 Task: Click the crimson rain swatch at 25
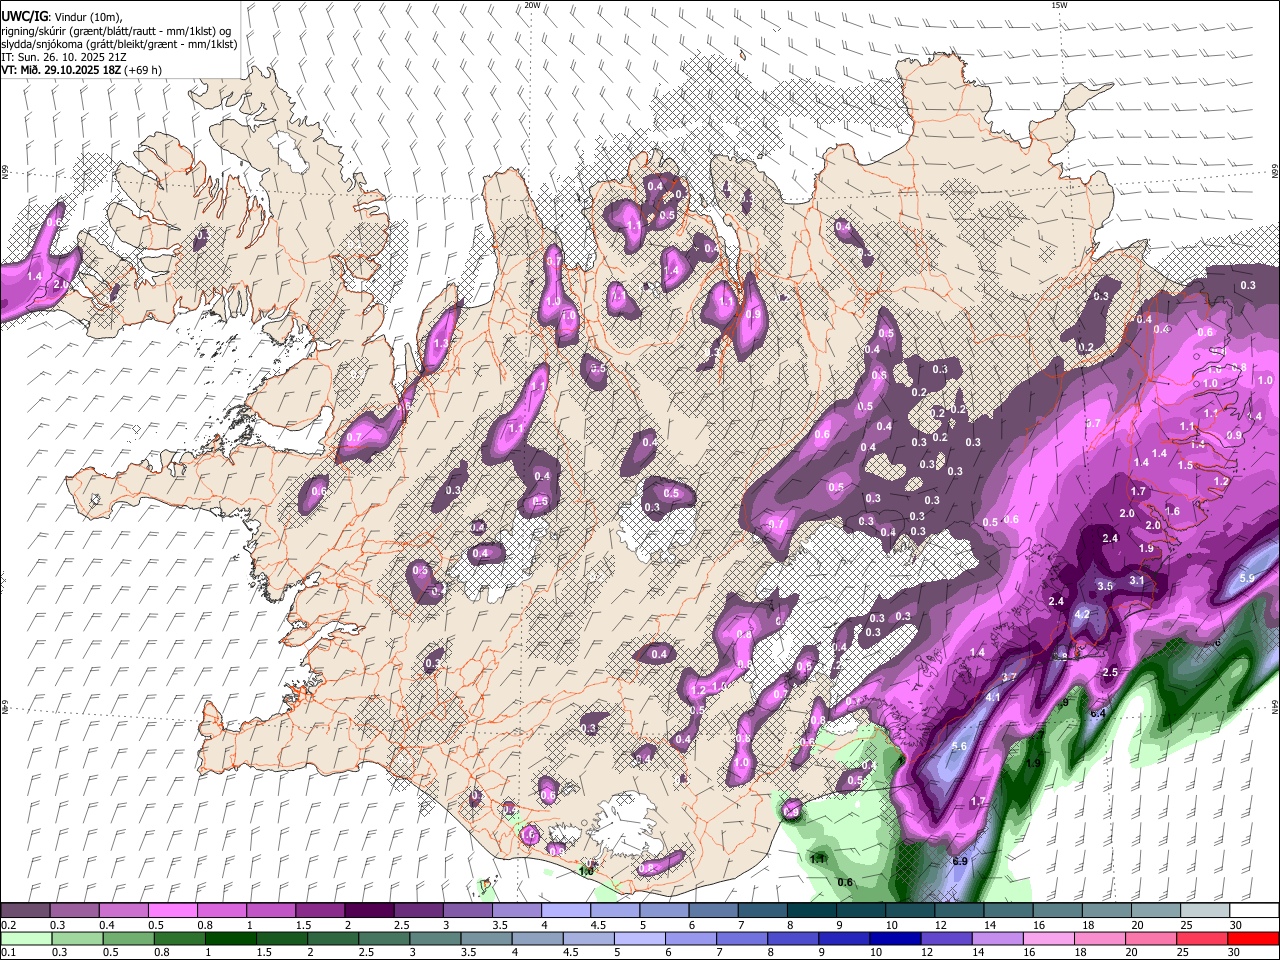point(1204,938)
